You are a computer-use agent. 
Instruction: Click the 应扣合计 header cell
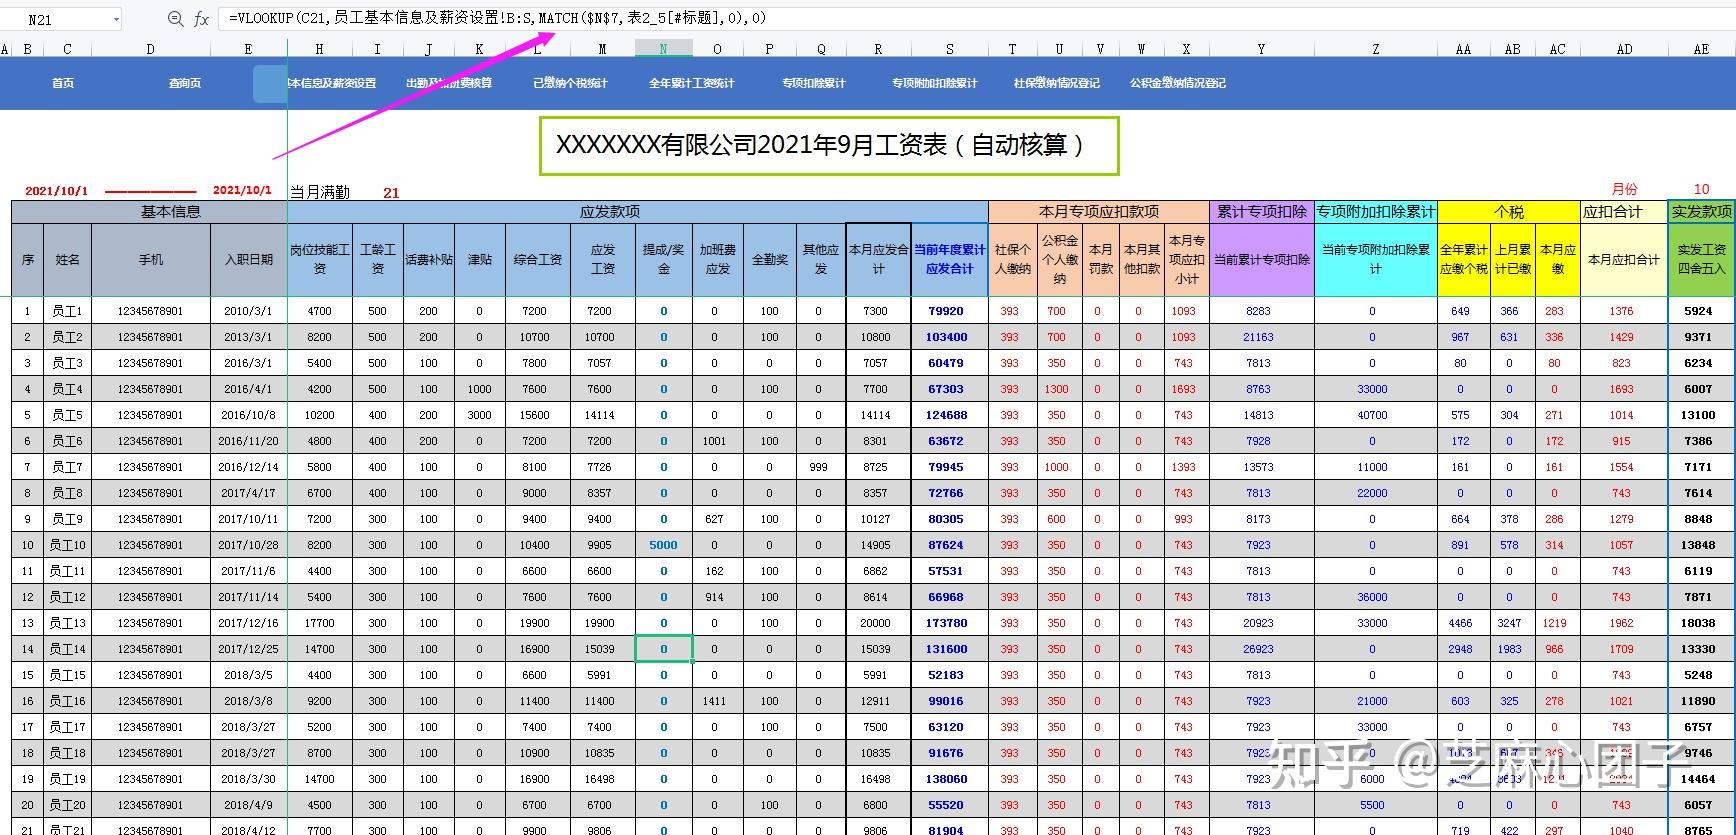pyautogui.click(x=1624, y=211)
